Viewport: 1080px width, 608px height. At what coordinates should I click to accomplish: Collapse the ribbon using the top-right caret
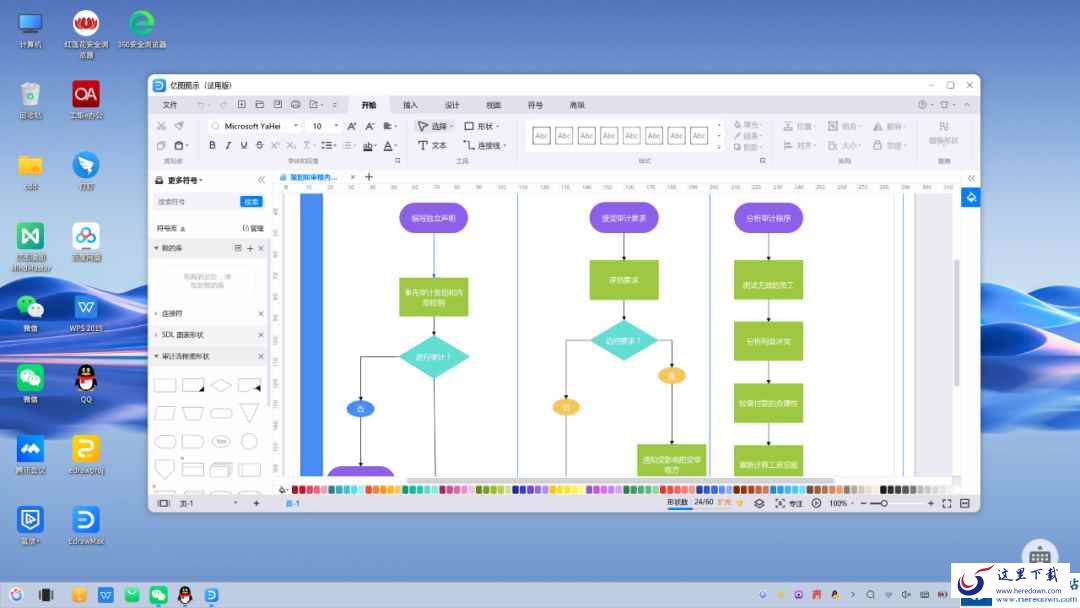(967, 105)
